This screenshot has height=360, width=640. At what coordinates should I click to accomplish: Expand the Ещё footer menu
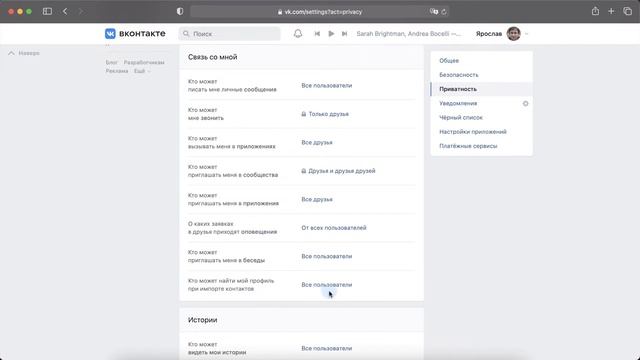[142, 71]
